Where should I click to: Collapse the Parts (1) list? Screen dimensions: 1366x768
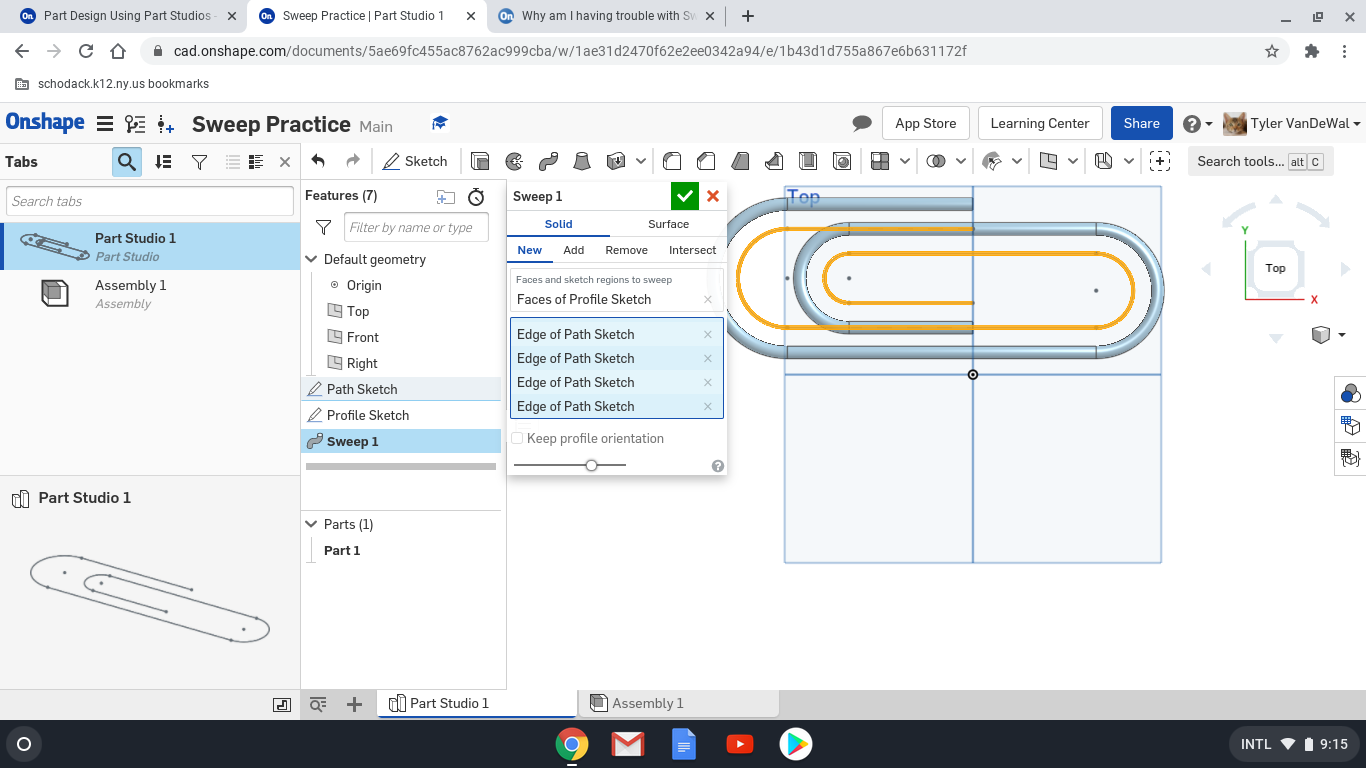coord(312,524)
